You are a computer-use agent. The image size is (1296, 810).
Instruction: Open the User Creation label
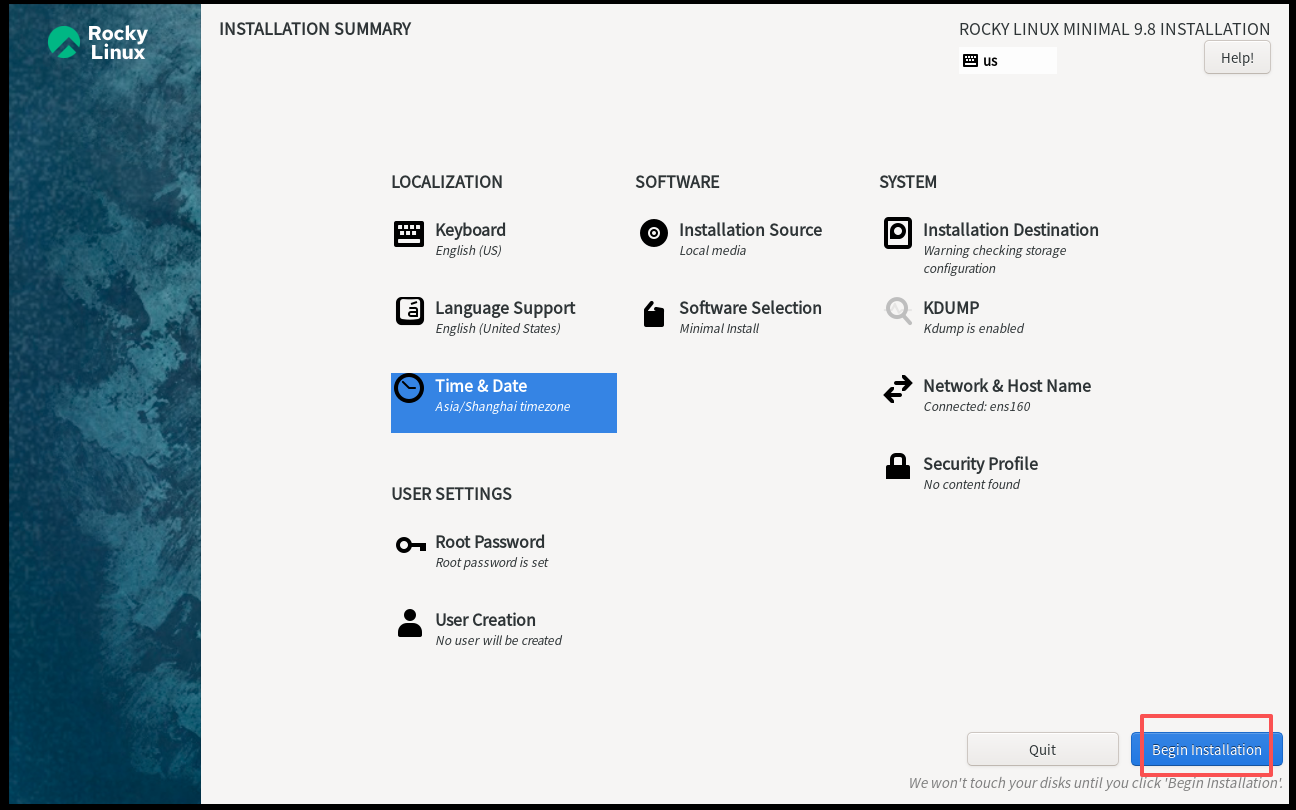tap(485, 620)
